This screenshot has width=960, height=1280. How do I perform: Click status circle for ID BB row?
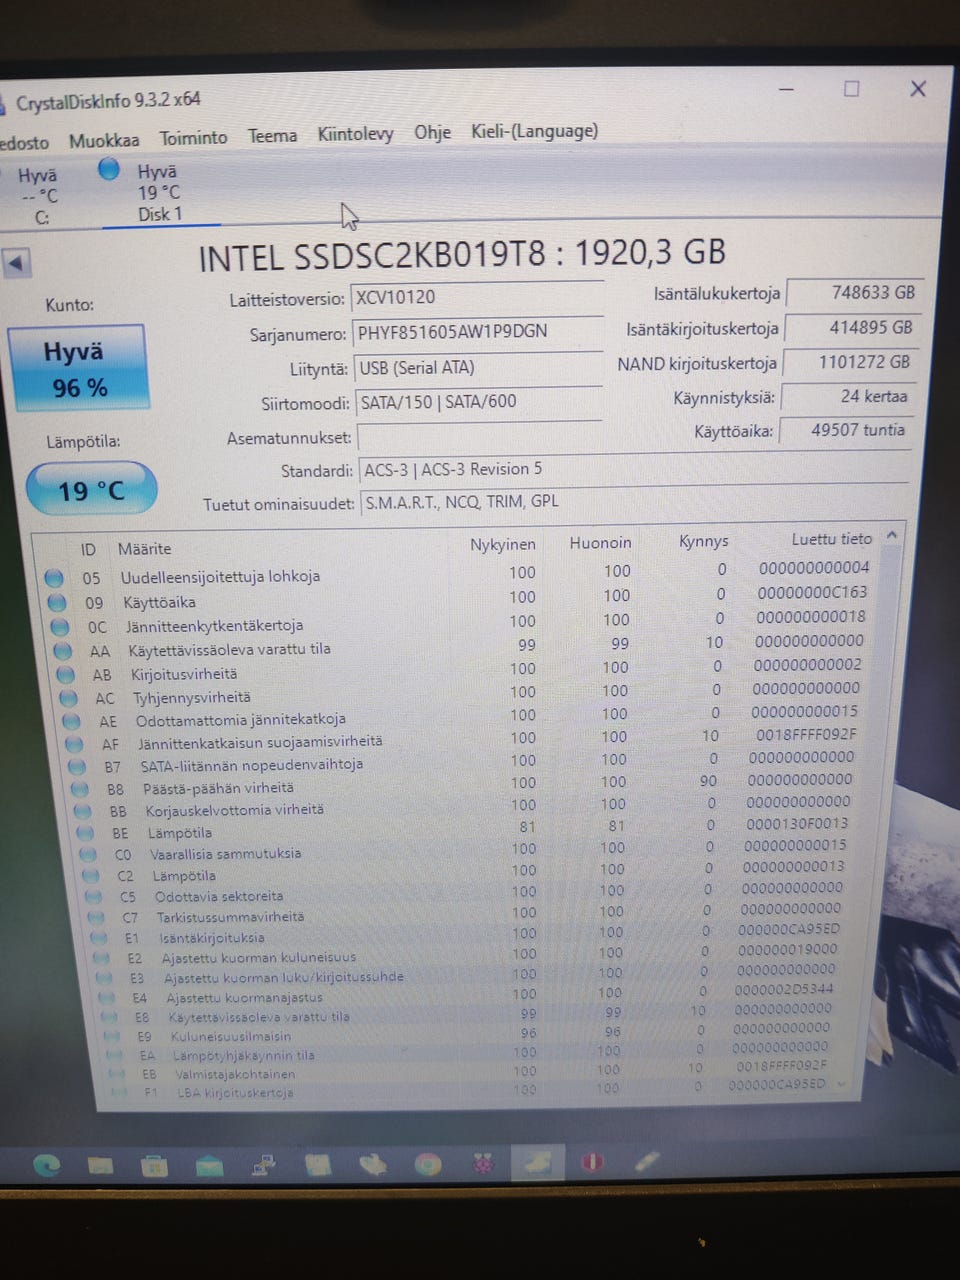click(84, 811)
